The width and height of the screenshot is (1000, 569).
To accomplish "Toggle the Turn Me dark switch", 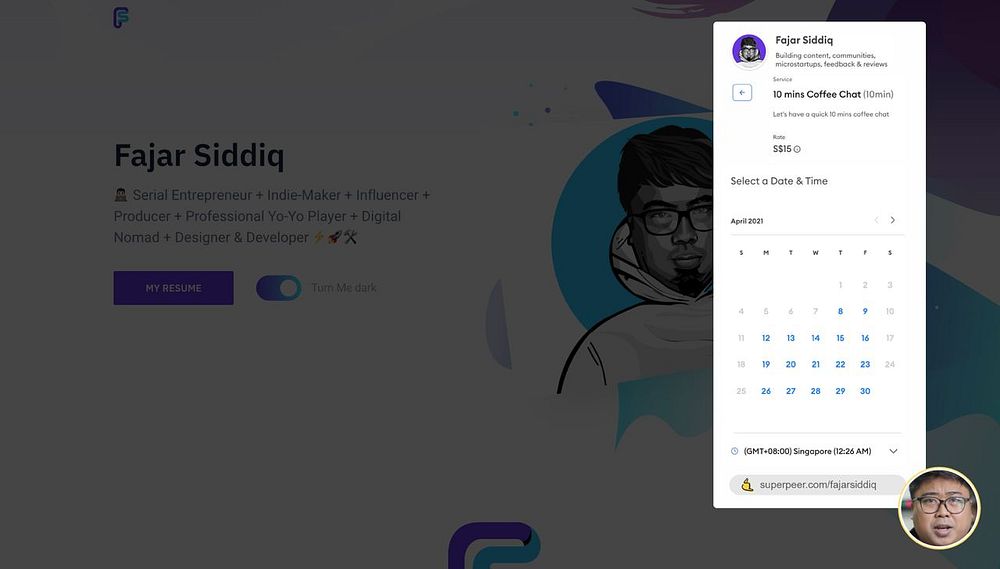I will pos(279,288).
